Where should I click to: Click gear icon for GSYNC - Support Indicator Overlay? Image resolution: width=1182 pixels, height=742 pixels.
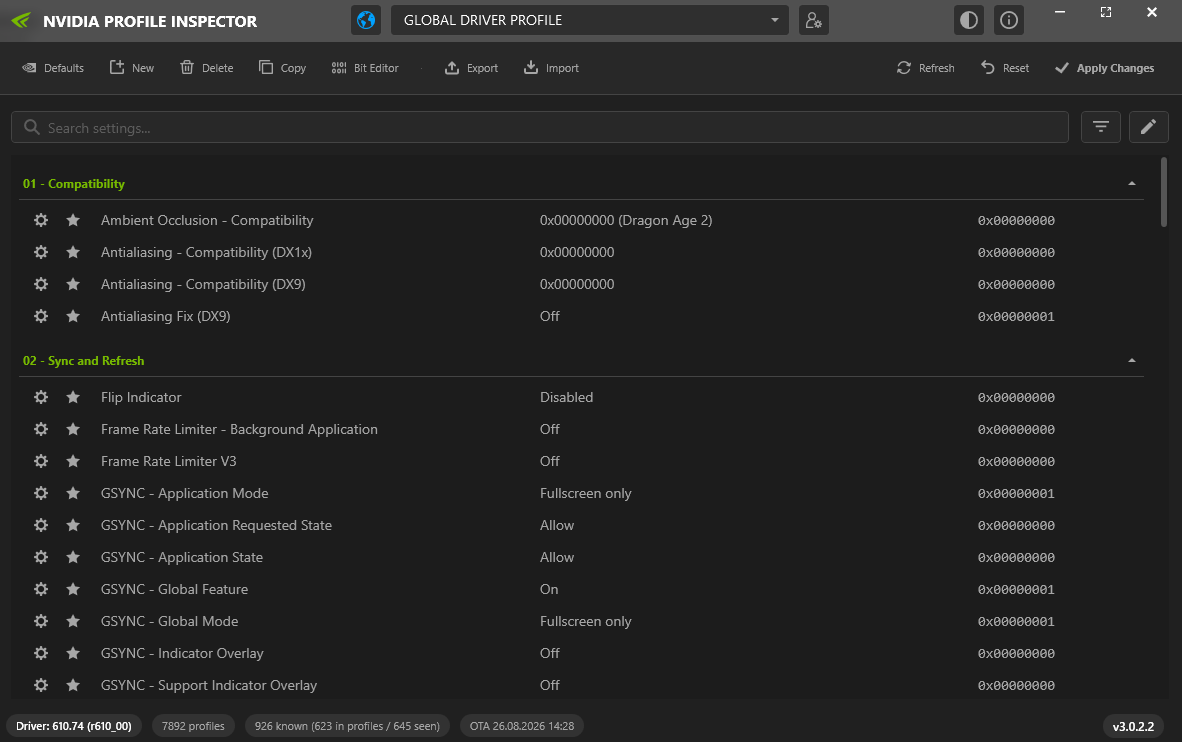[x=41, y=685]
